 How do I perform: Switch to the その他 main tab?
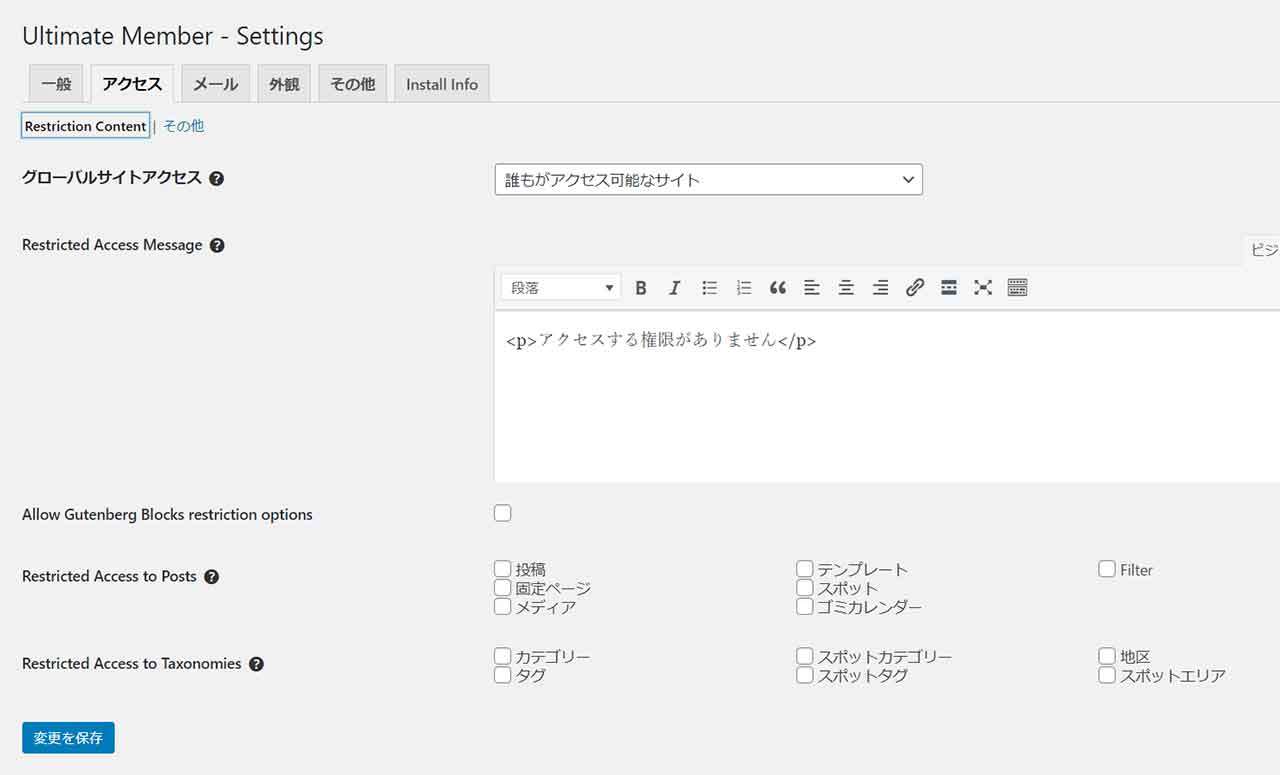click(x=353, y=84)
